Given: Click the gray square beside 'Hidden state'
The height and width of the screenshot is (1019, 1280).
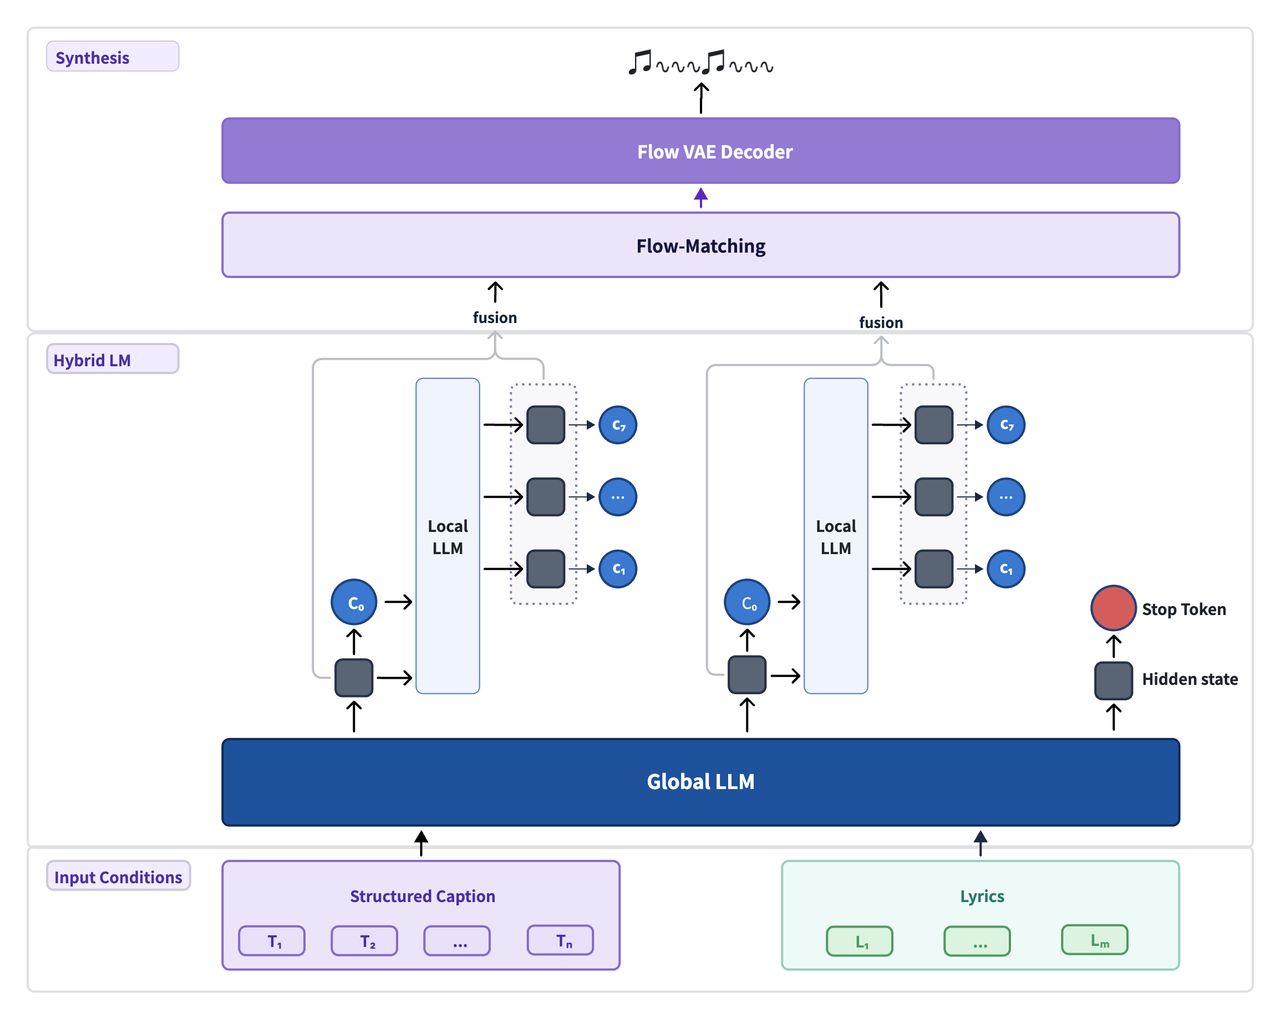Looking at the screenshot, I should 1113,680.
